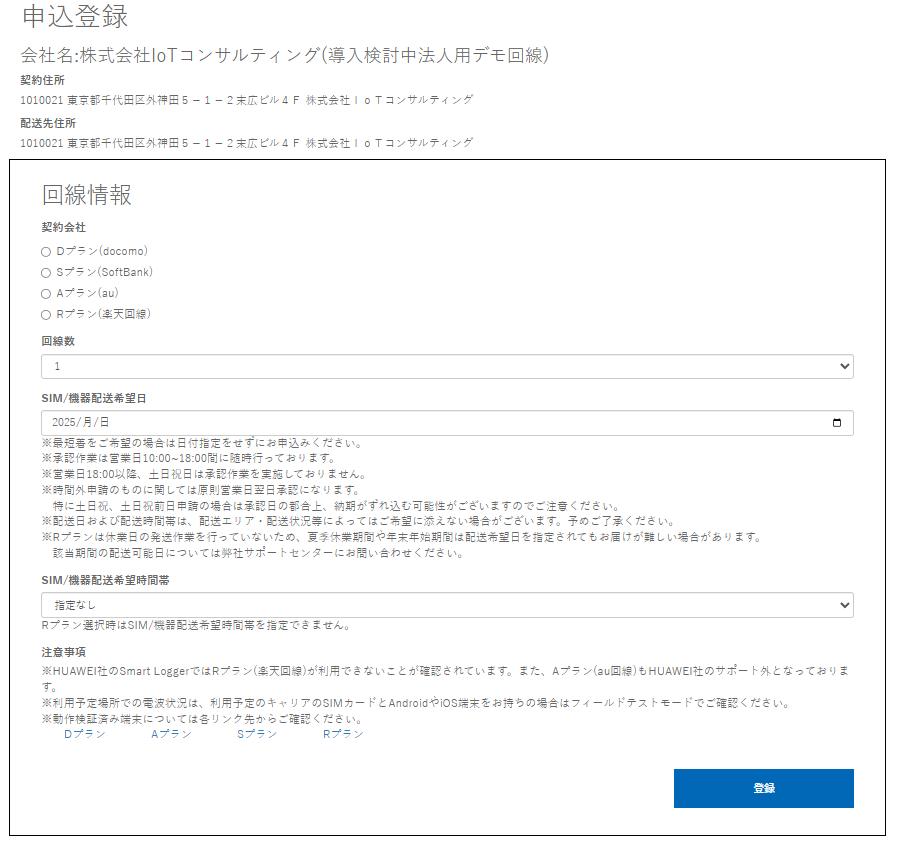Click the 回線情報 section heading
Viewport: 902px width, 842px height.
[x=87, y=195]
